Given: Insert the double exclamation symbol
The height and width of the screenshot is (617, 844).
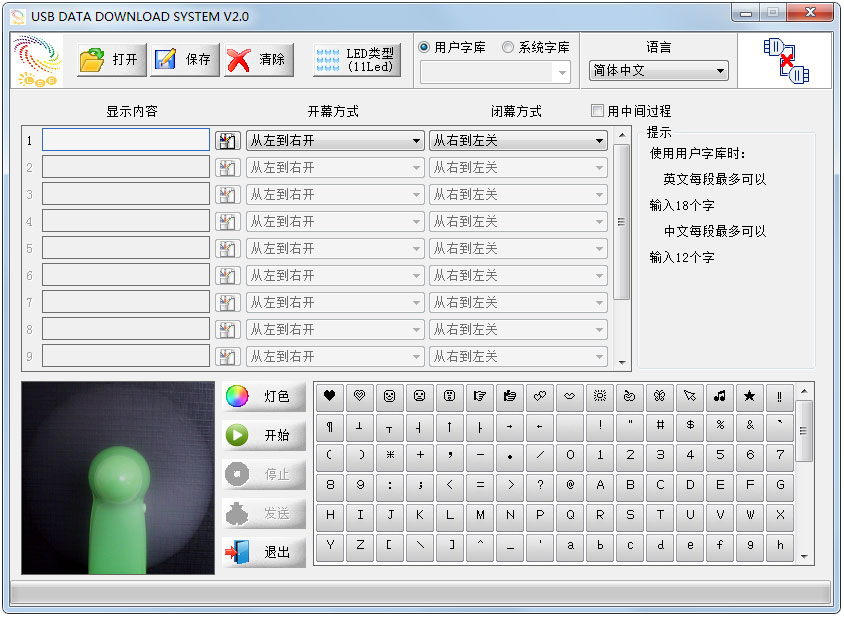Looking at the screenshot, I should pos(780,396).
